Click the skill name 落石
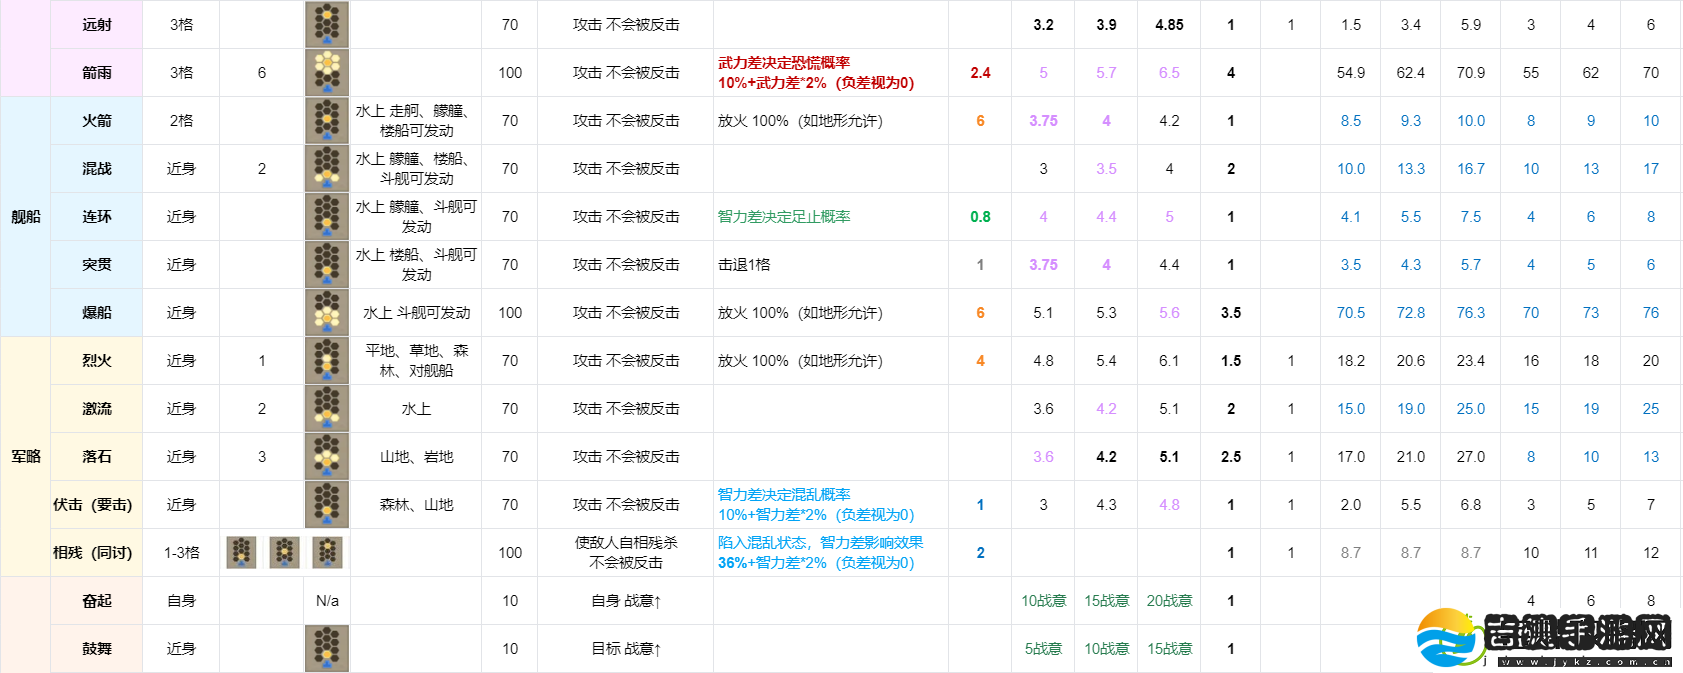Viewport: 1683px width, 673px height. point(97,457)
